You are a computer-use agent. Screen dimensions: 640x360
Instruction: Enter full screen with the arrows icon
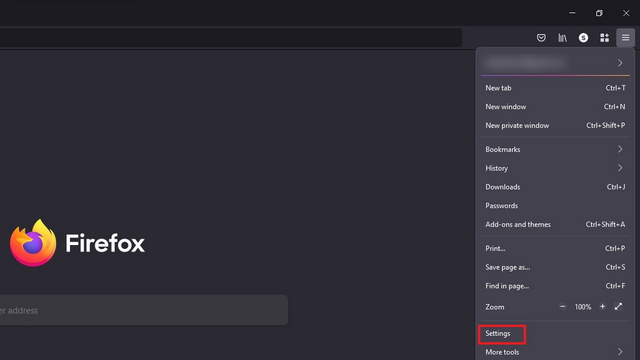point(618,307)
